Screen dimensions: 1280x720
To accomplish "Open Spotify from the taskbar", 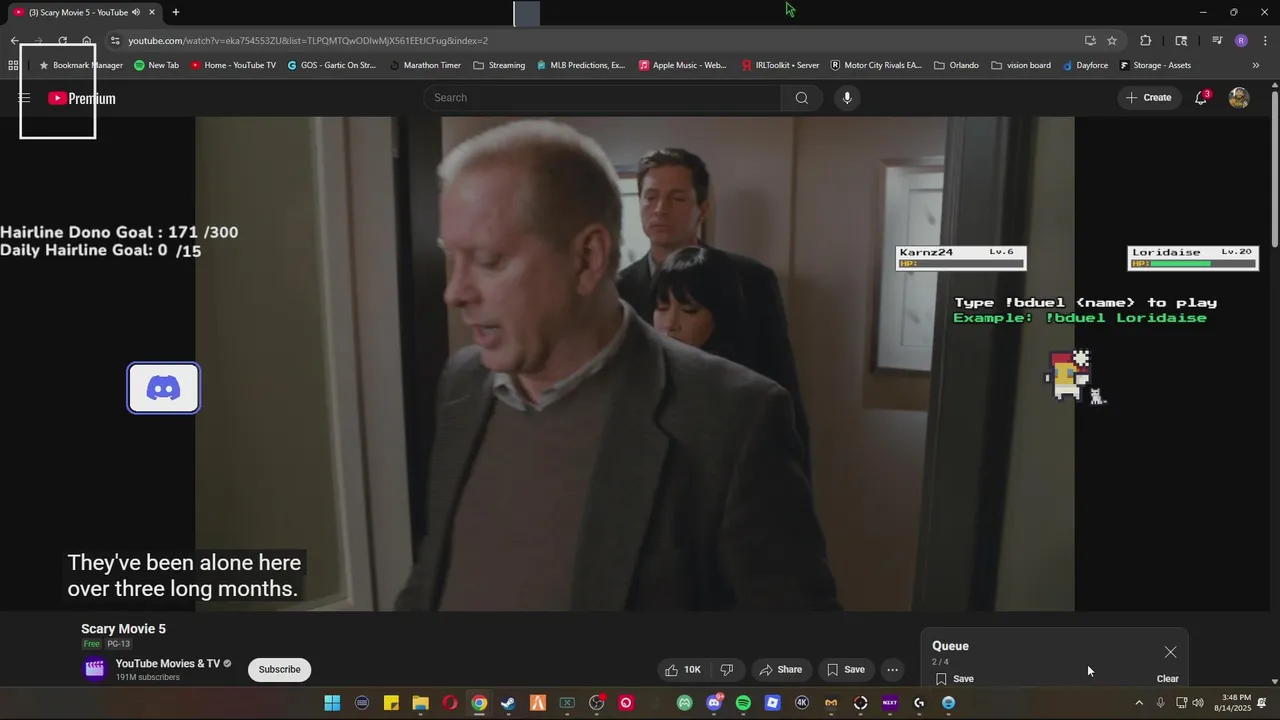I will (x=743, y=703).
